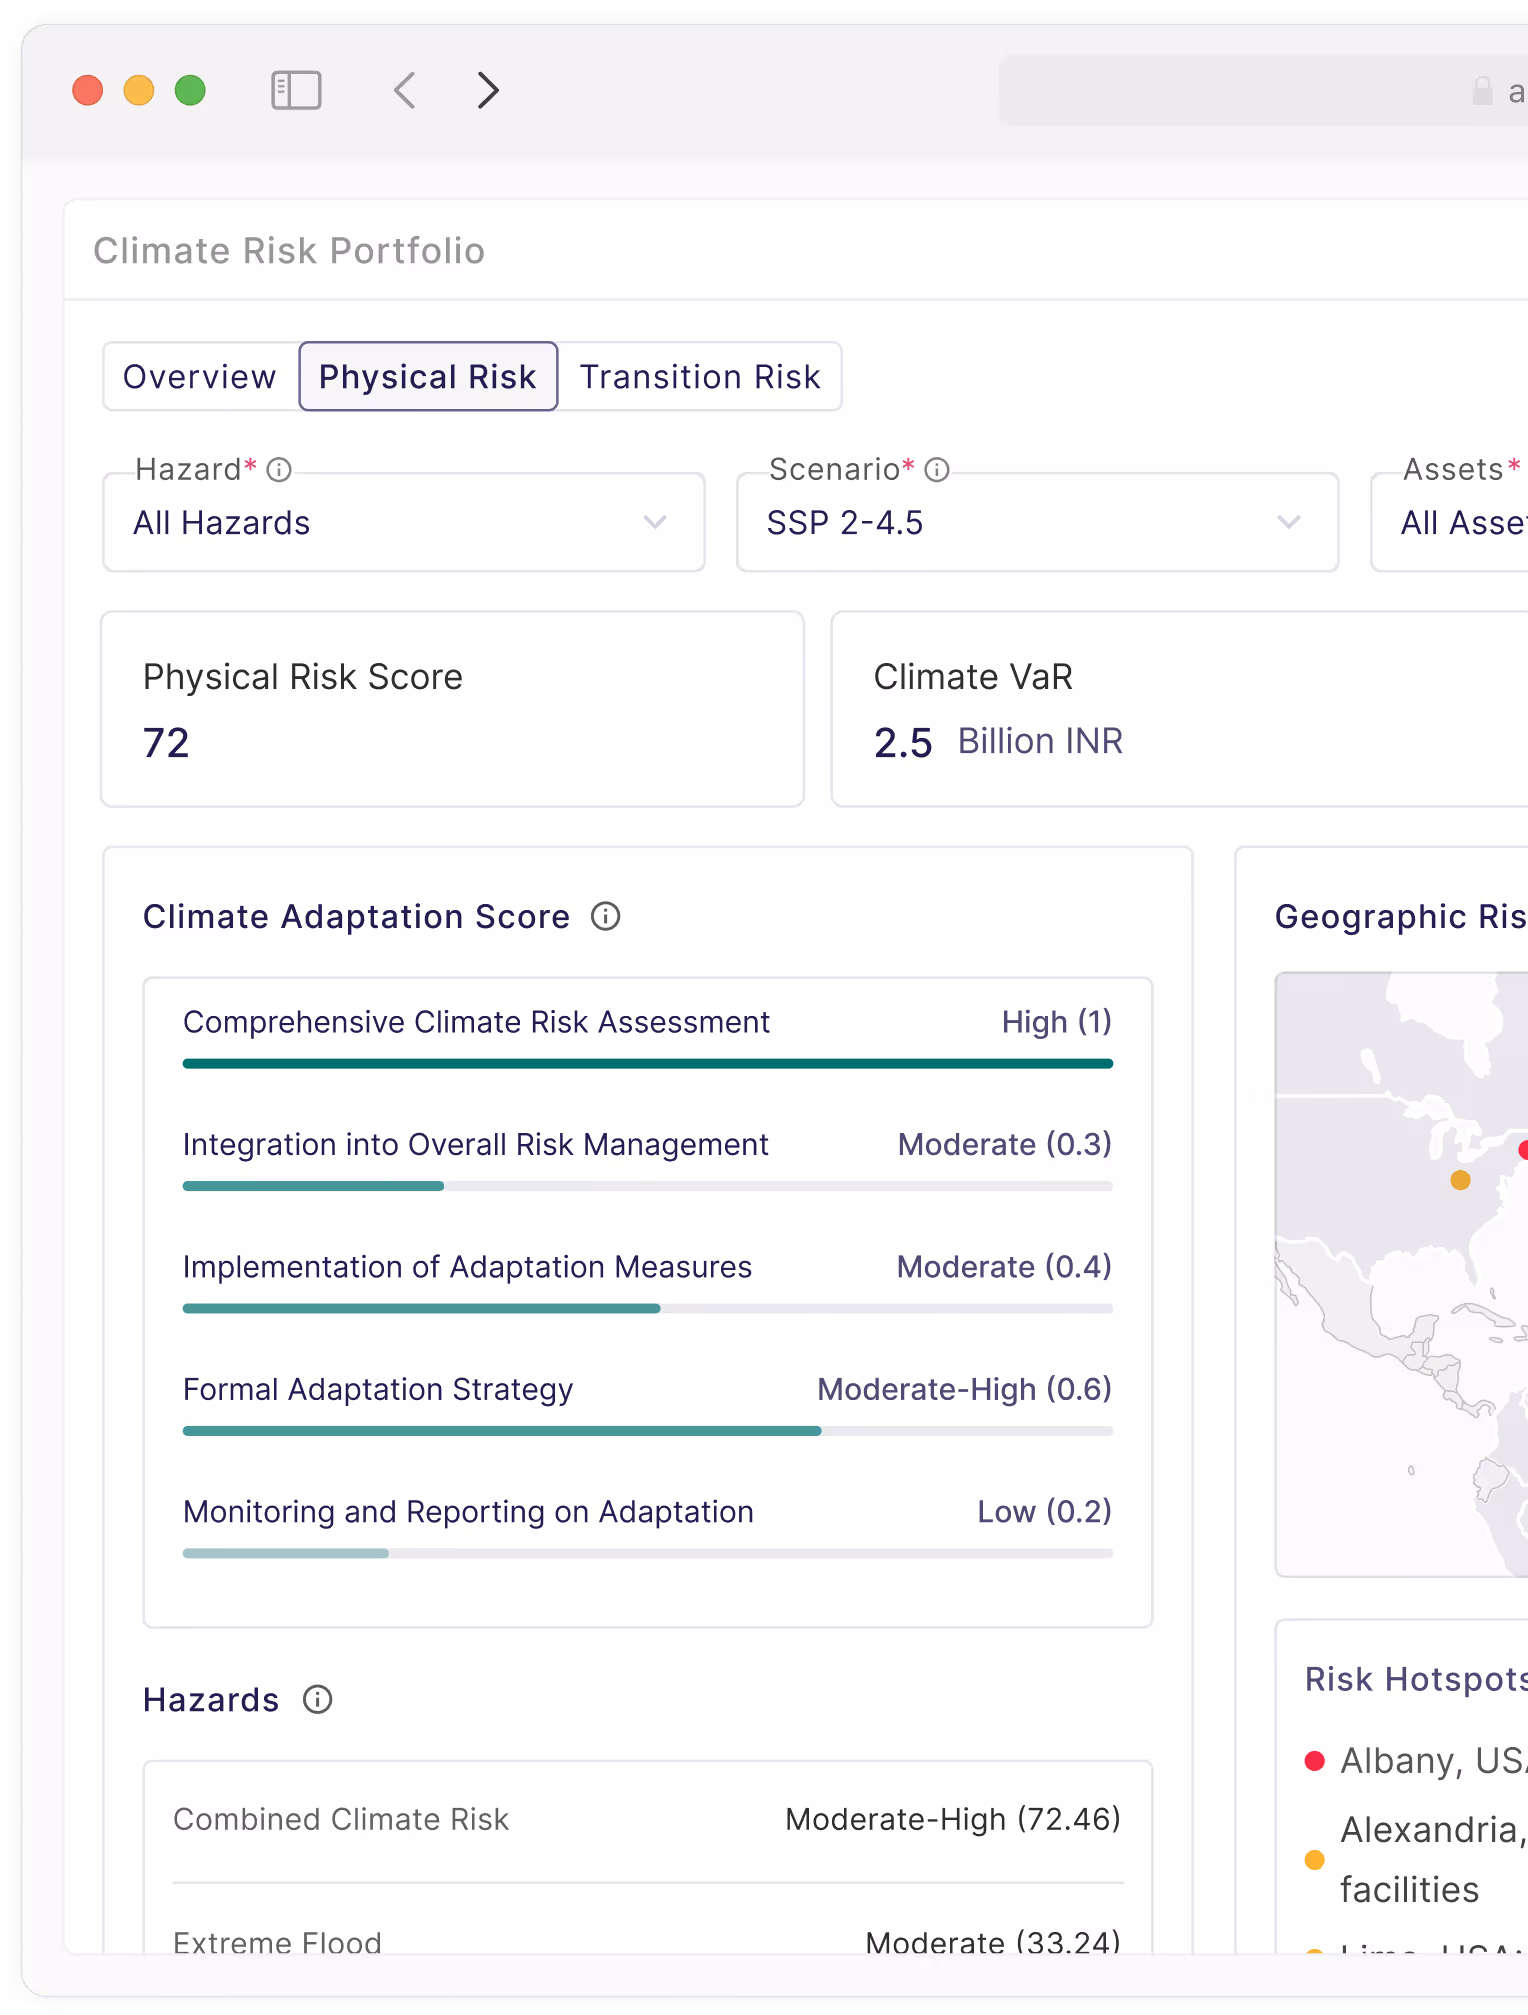Screen dimensions: 1528x2015
Task: Open the Scenario dropdown showing SSP 2-4.5
Action: click(1038, 522)
